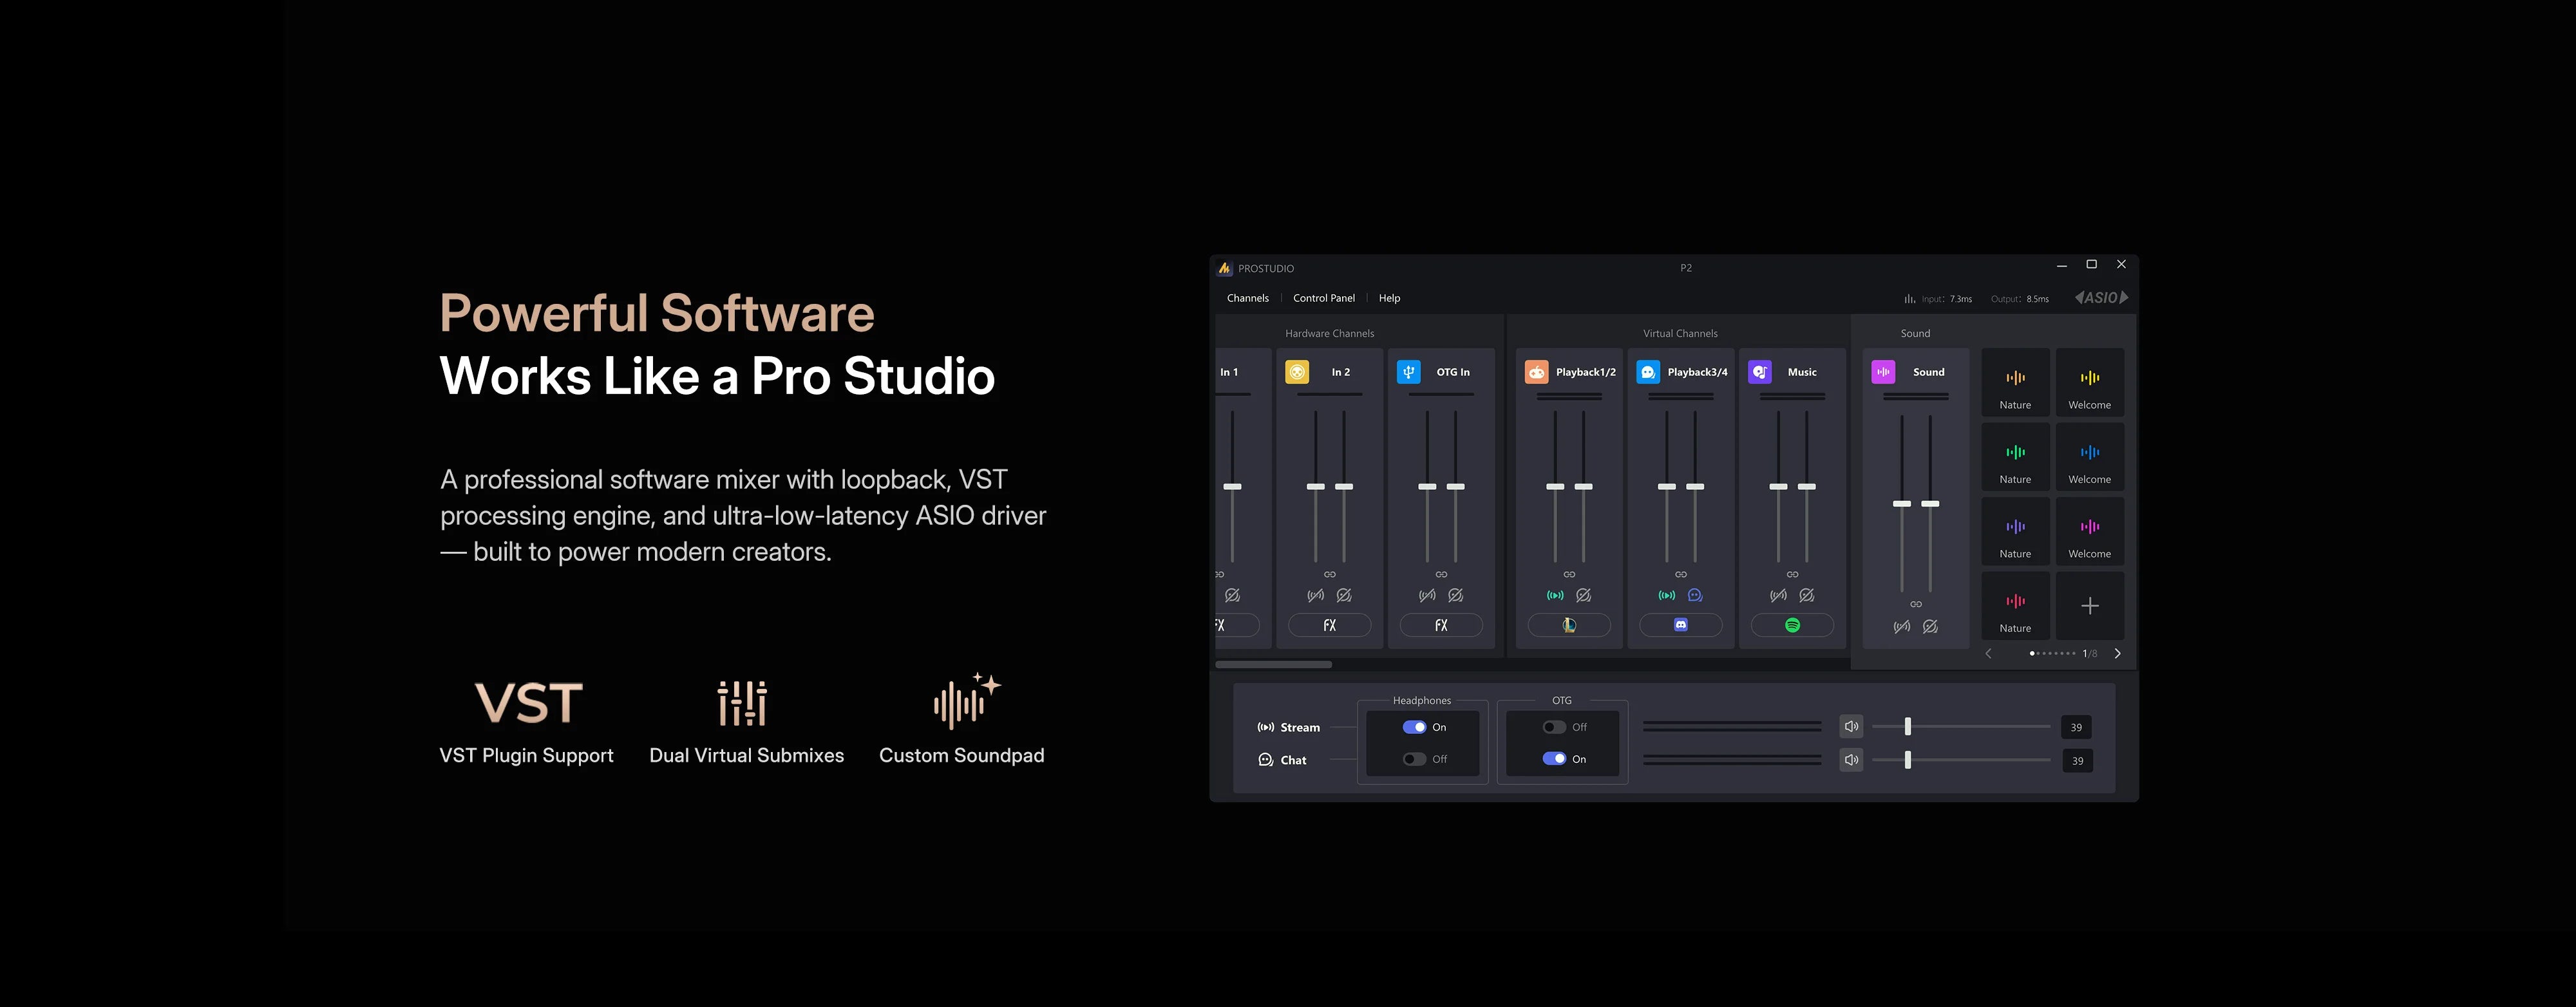Go to the previous soundpad page arrow
The height and width of the screenshot is (1007, 2576).
click(1988, 653)
